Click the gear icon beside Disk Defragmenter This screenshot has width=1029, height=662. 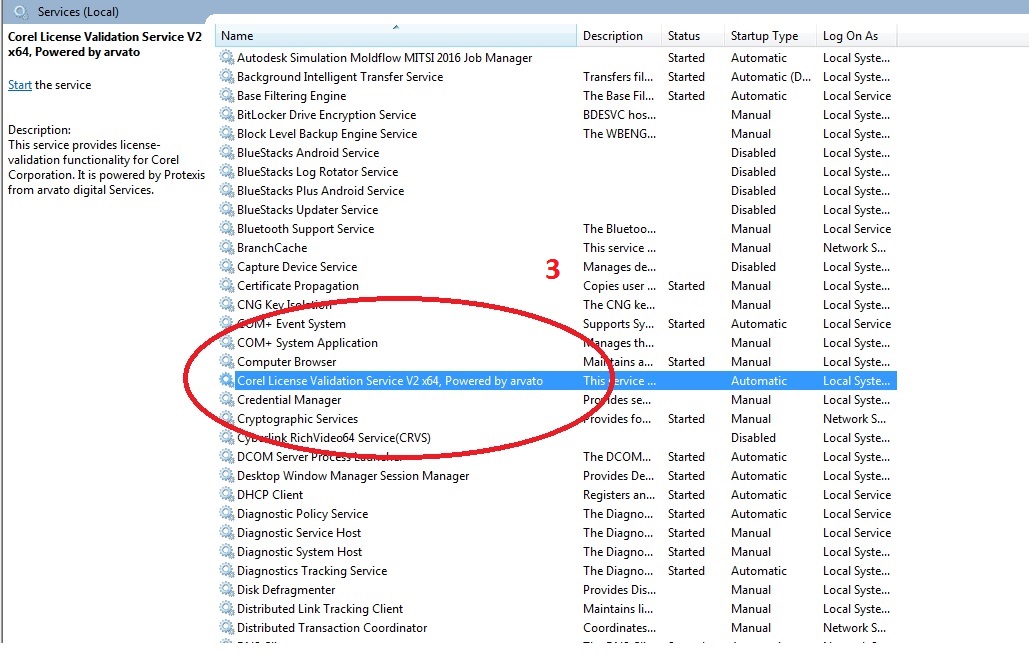[x=226, y=590]
